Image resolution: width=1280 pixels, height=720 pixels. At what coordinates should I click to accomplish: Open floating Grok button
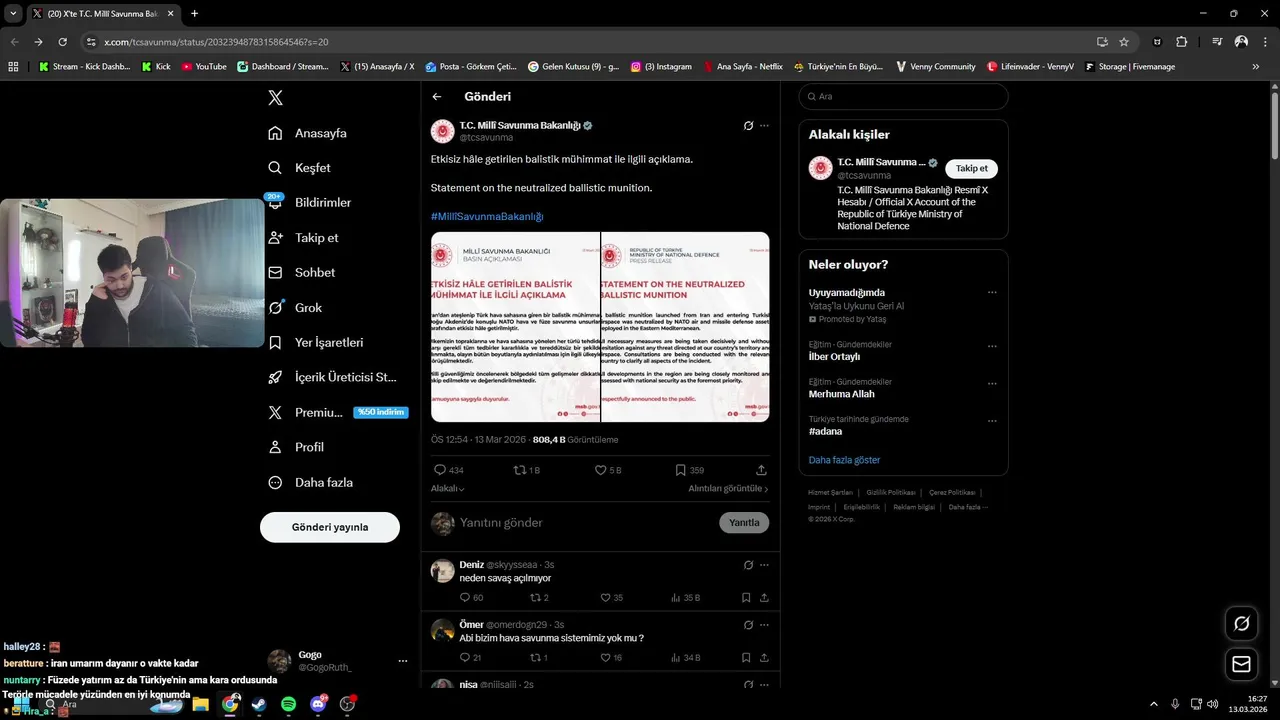click(1241, 624)
